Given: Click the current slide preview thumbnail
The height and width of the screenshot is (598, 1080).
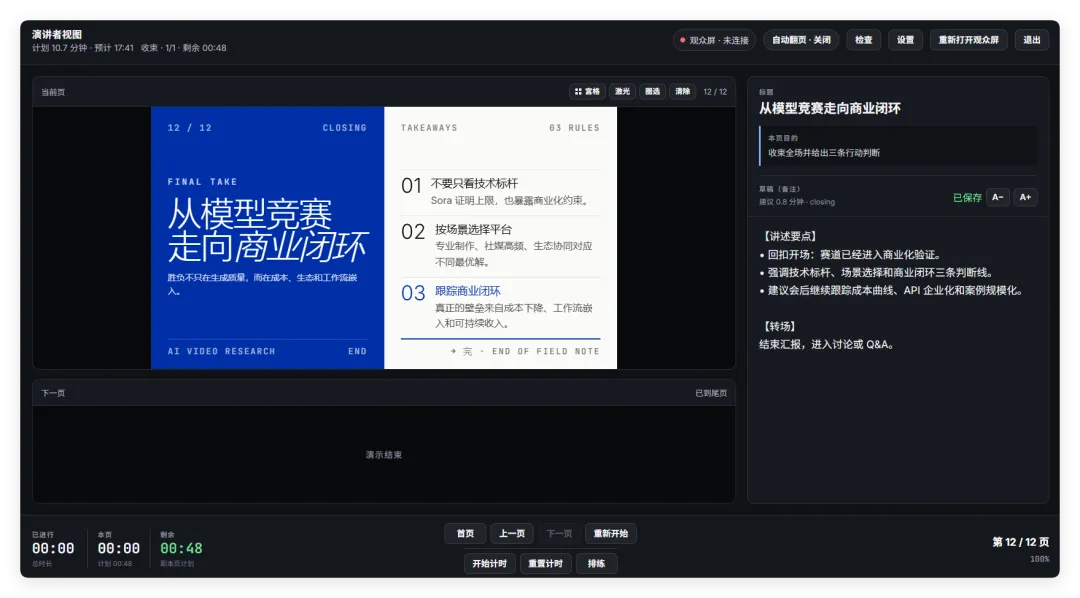Looking at the screenshot, I should 384,238.
